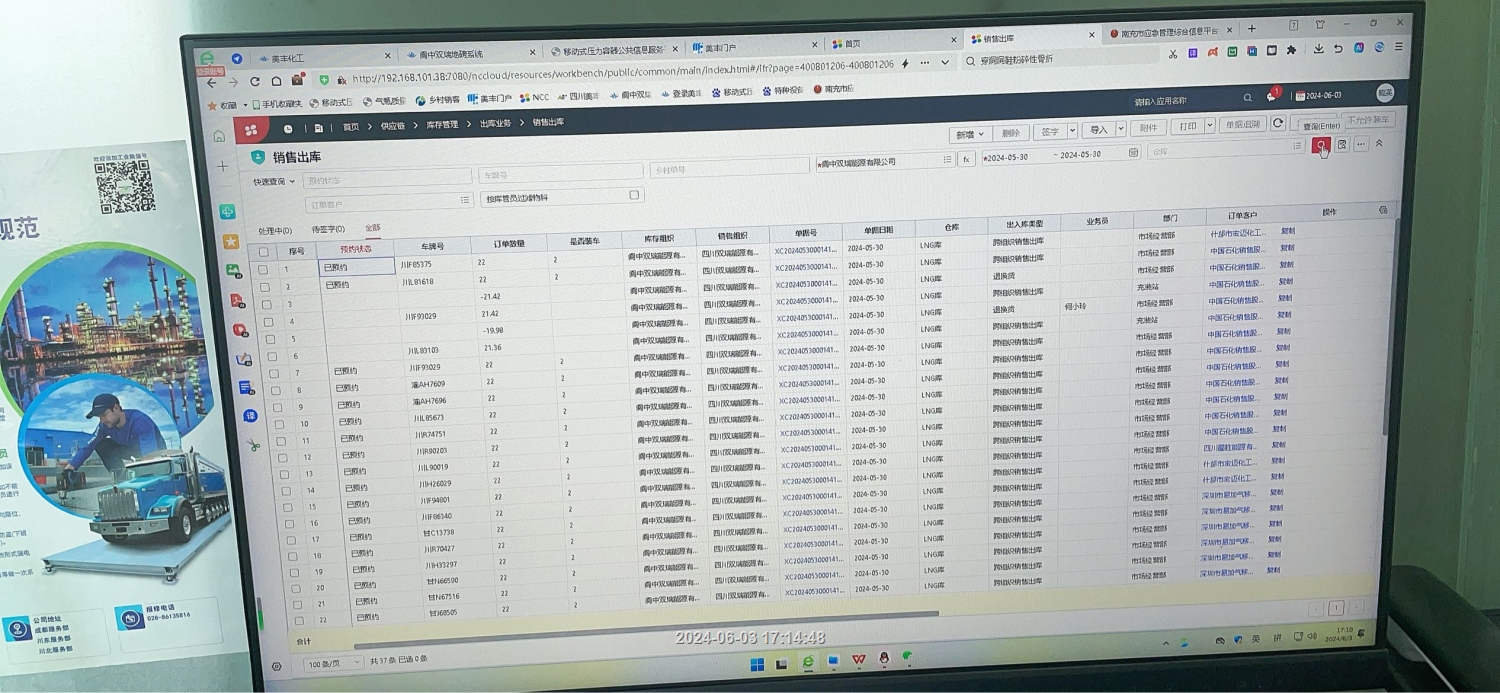Check the checkbox for row 10
Image resolution: width=1500 pixels, height=693 pixels.
278,424
